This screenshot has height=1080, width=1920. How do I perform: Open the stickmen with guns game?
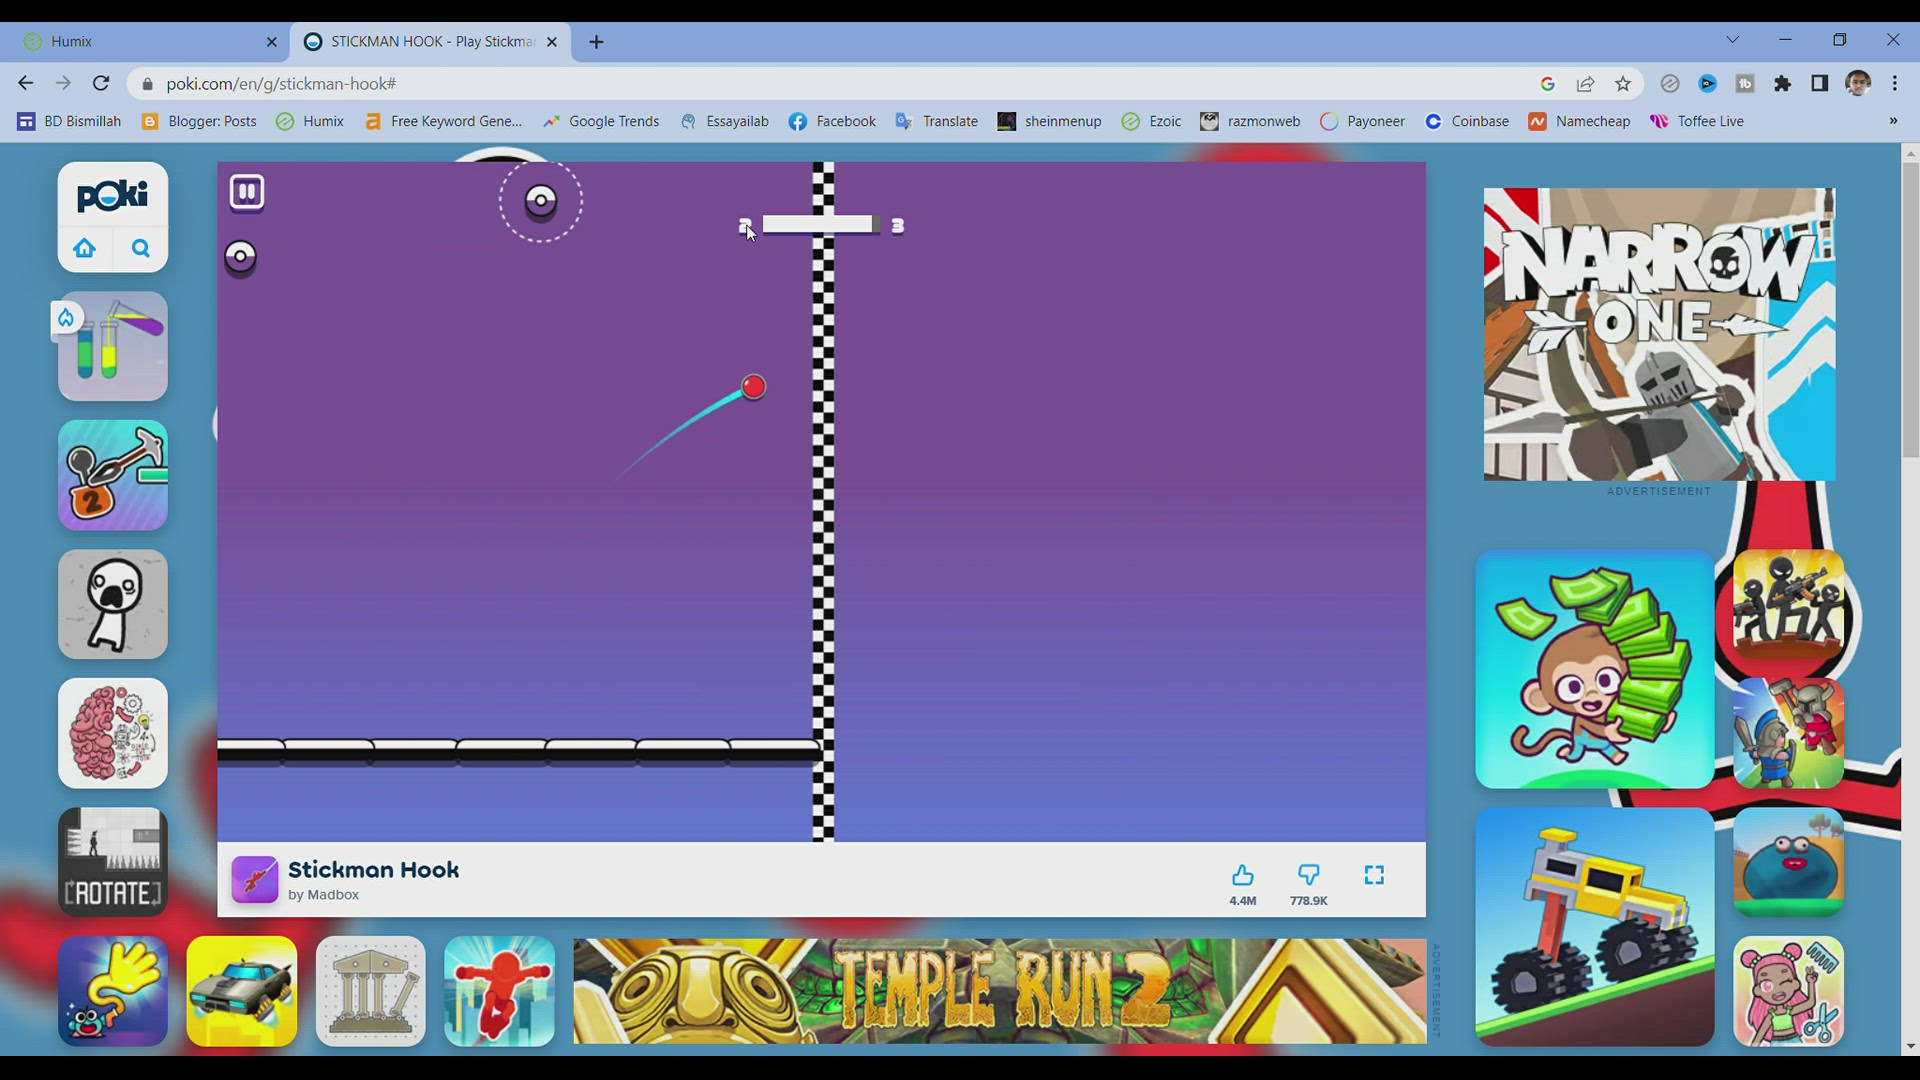pyautogui.click(x=1789, y=604)
